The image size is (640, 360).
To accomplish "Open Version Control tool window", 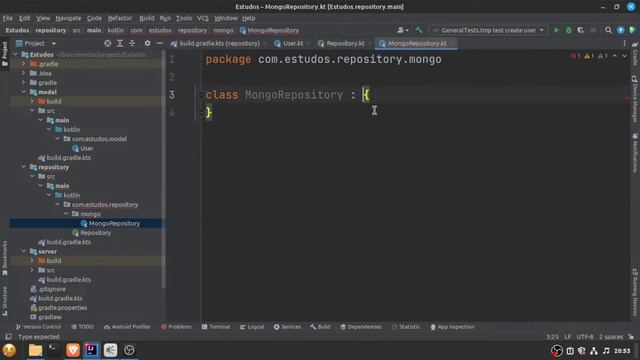I will click(38, 327).
